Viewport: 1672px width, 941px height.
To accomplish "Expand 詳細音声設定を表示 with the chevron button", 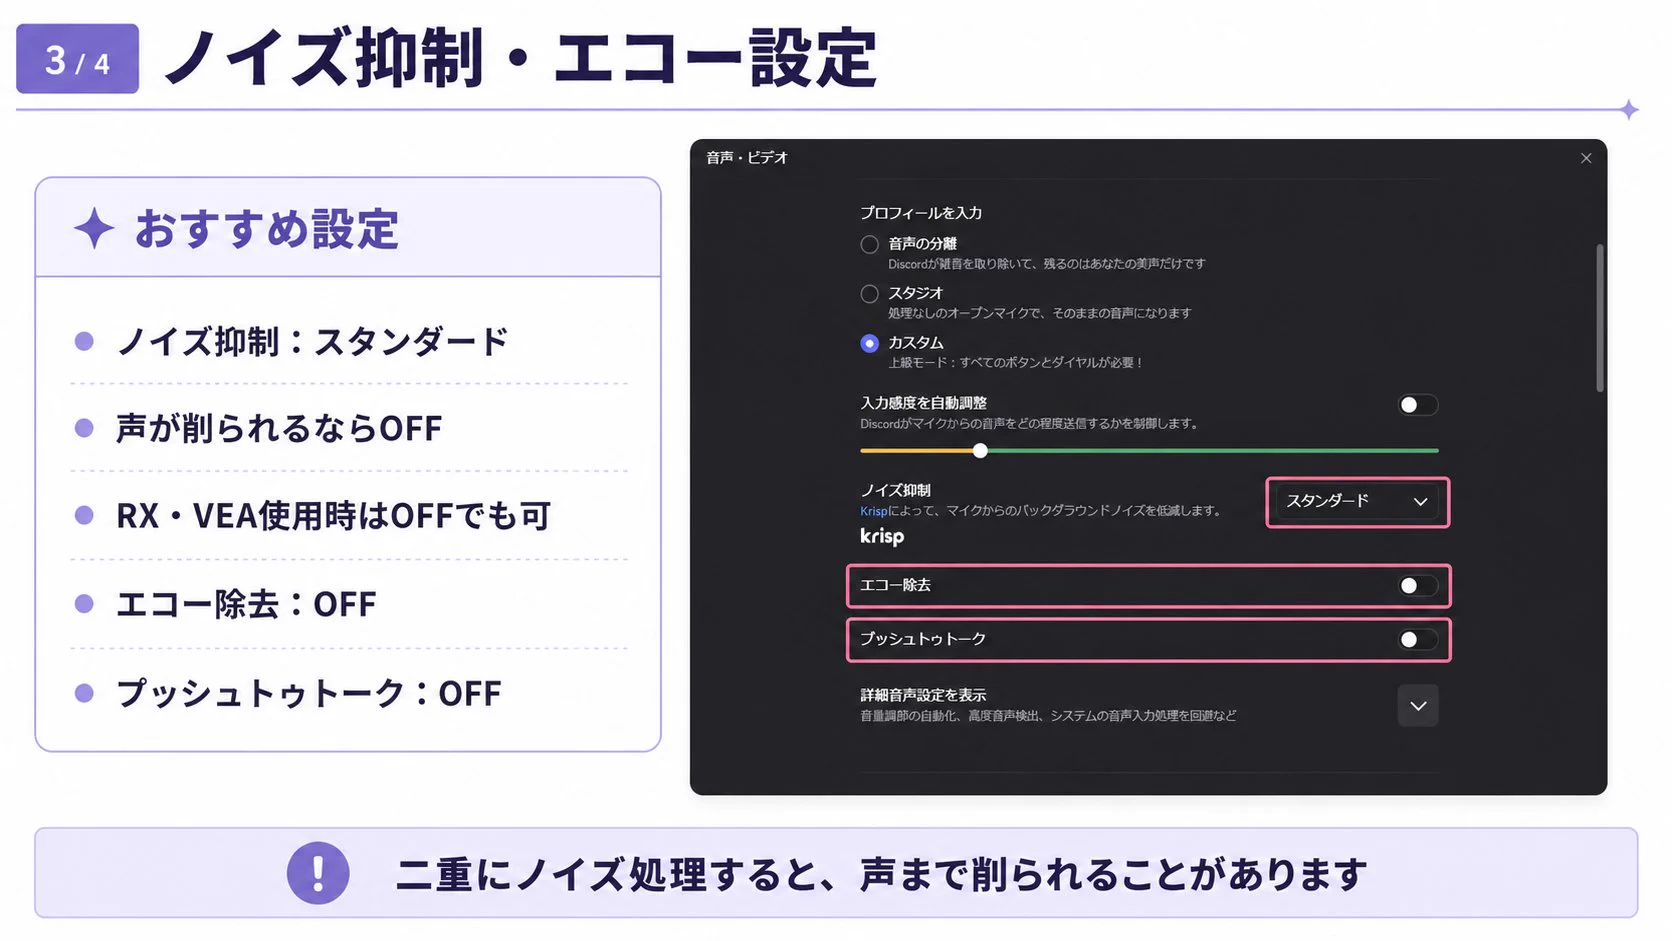I will click(x=1418, y=706).
